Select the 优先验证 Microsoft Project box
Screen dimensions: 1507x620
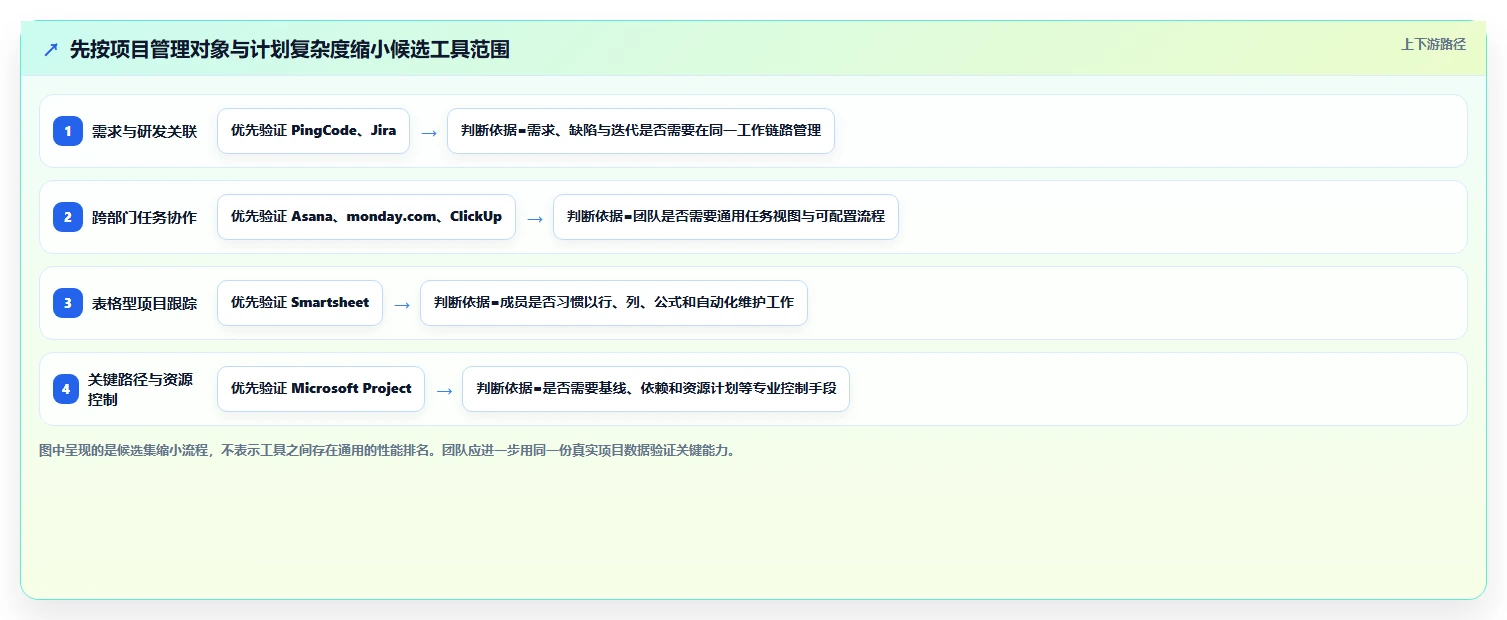(321, 389)
